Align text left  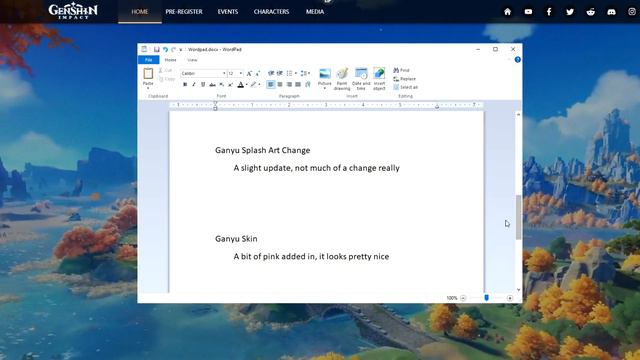[x=271, y=84]
